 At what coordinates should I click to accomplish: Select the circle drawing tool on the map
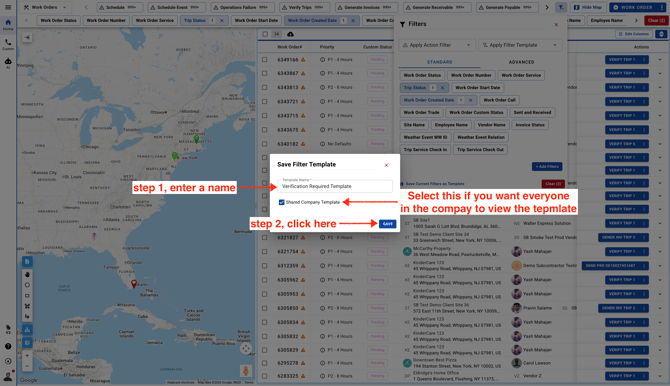[x=27, y=285]
